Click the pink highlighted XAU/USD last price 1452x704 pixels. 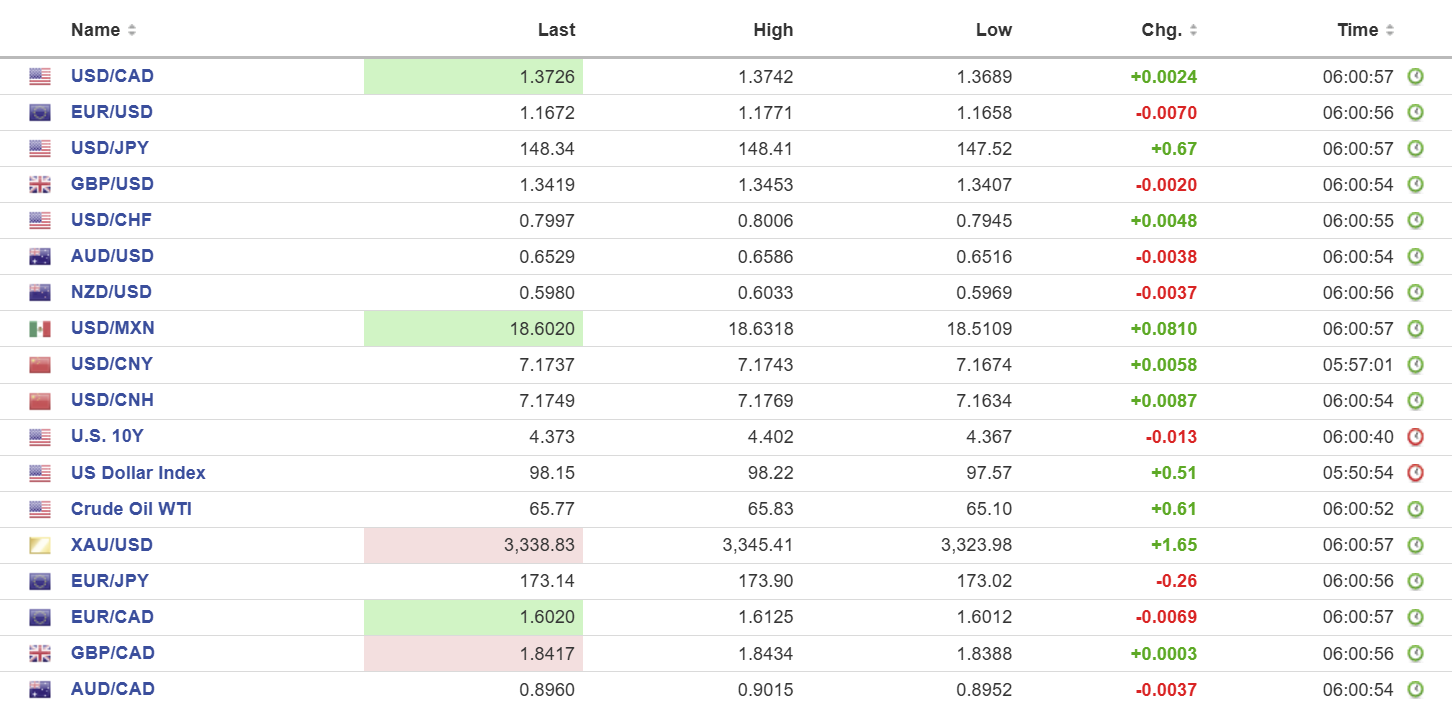[473, 545]
